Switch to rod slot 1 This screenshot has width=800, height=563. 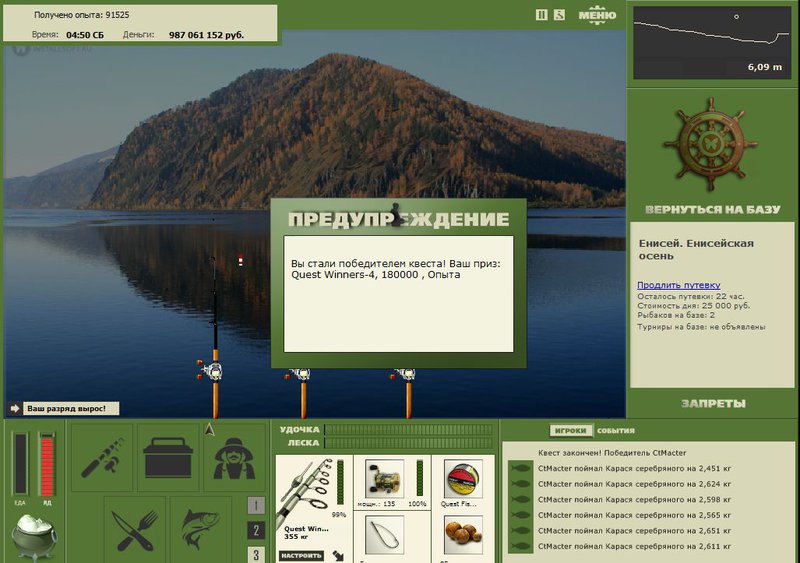(256, 506)
